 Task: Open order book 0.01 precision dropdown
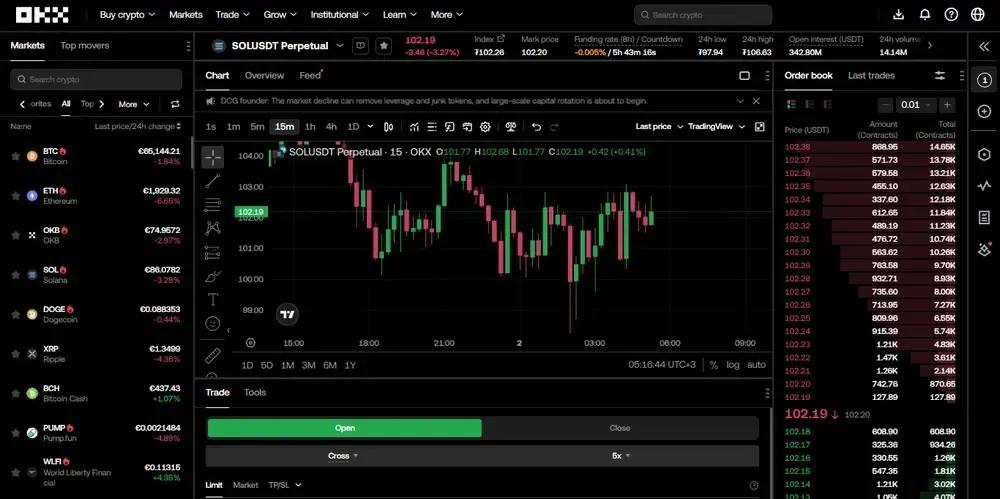(x=916, y=105)
